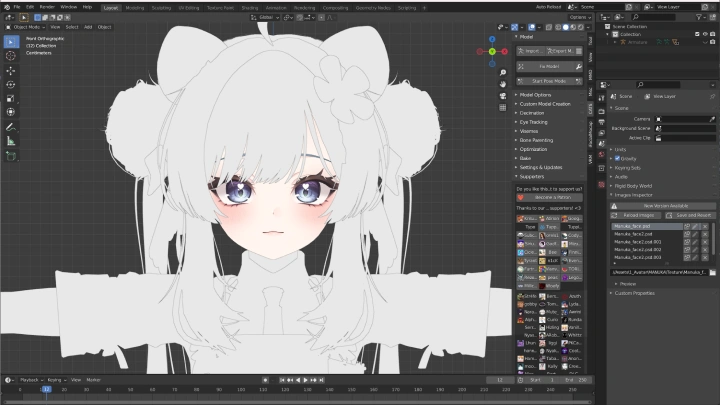Expand the Rigid Body World panel
Viewport: 720px width, 405px height.
tap(633, 186)
